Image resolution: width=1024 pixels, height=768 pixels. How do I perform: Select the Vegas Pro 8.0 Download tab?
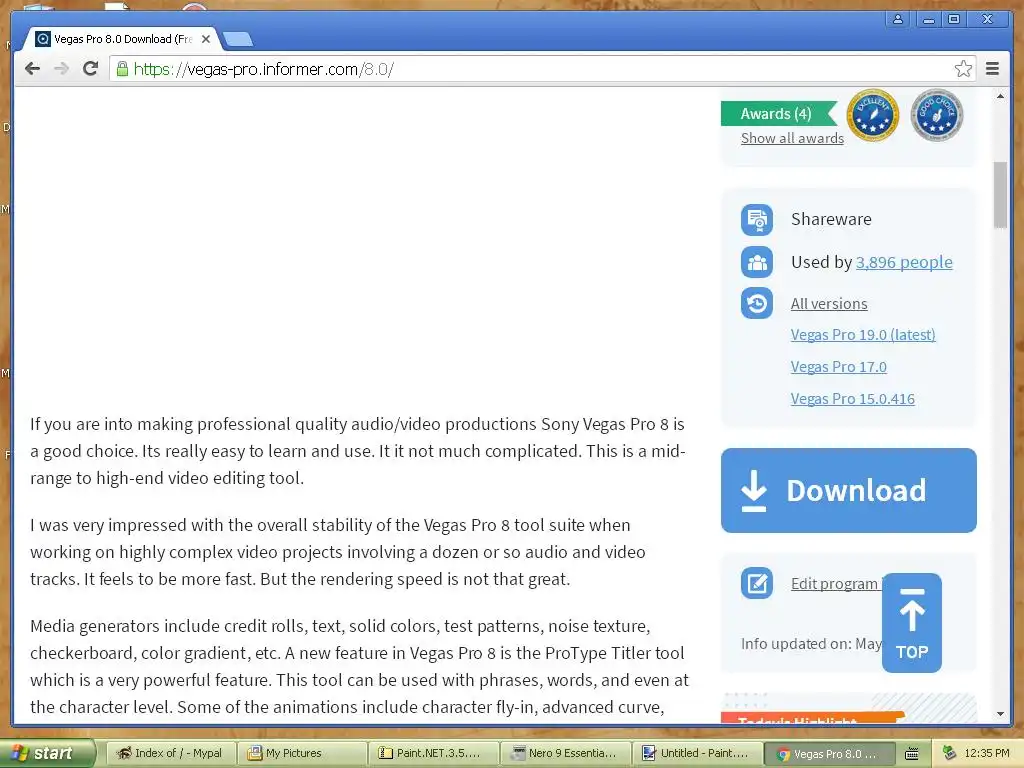pyautogui.click(x=121, y=39)
